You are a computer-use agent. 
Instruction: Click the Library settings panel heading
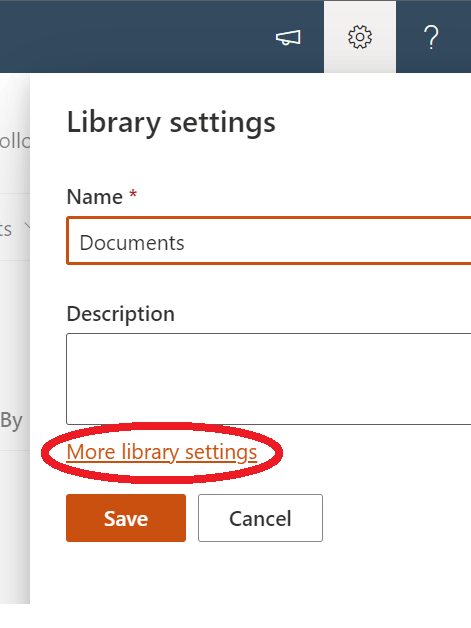point(171,123)
